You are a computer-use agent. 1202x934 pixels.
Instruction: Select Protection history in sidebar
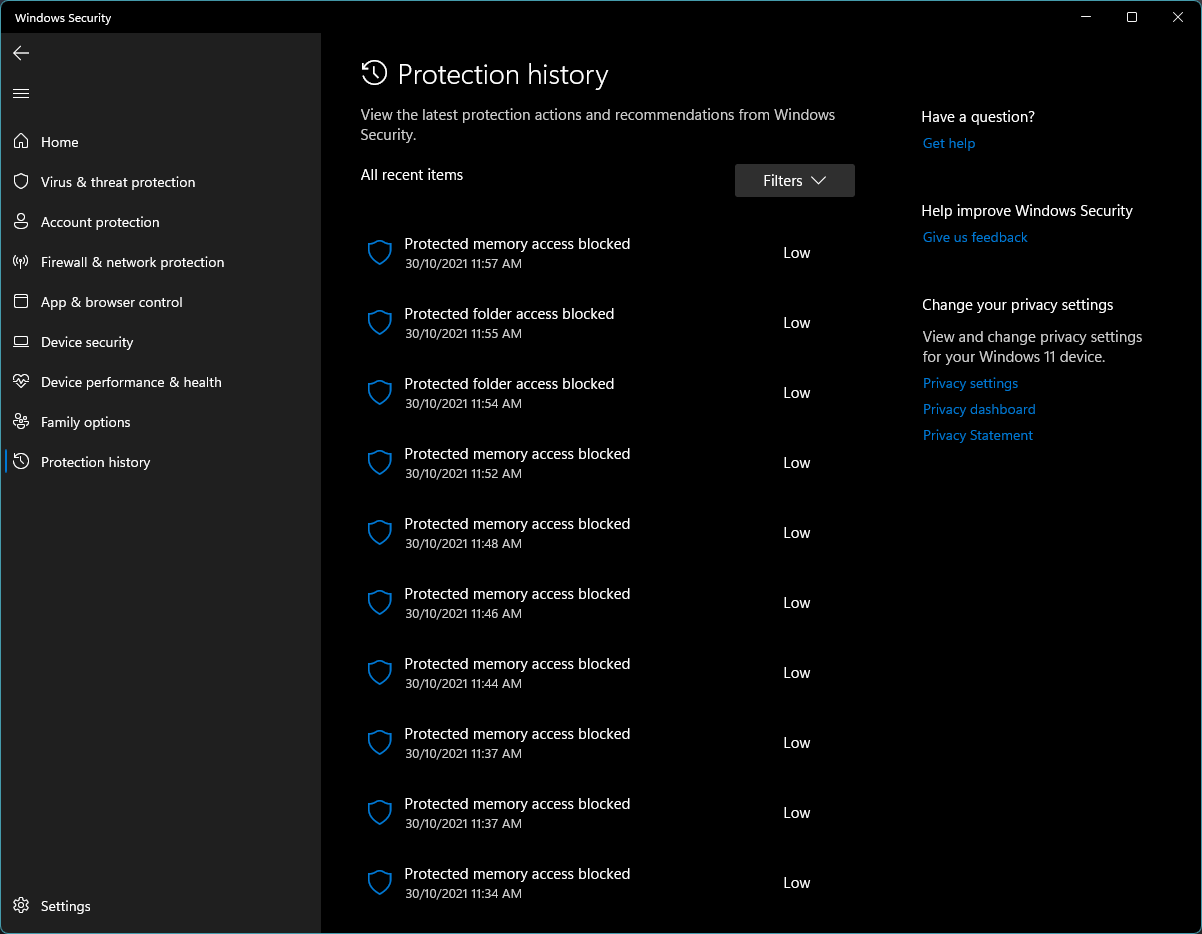95,462
